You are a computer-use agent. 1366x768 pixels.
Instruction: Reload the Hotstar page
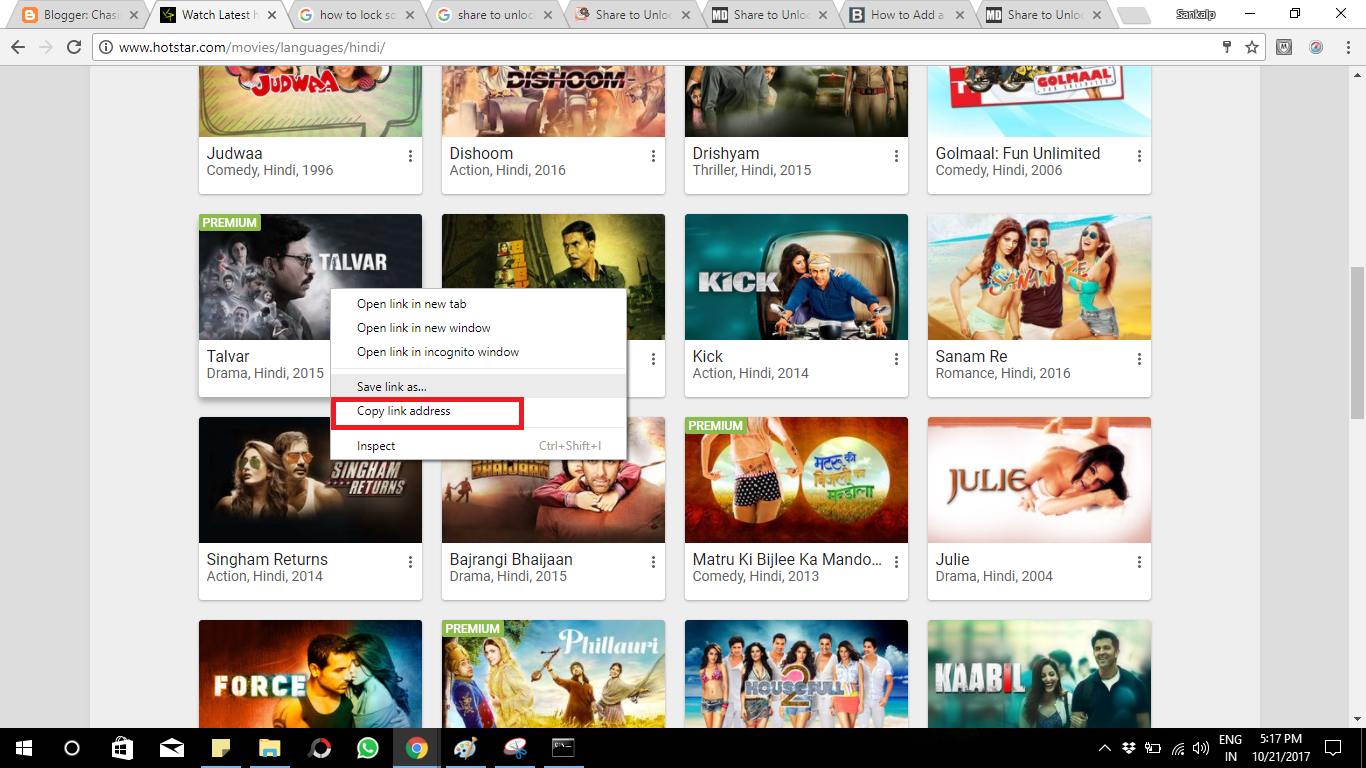click(x=73, y=47)
